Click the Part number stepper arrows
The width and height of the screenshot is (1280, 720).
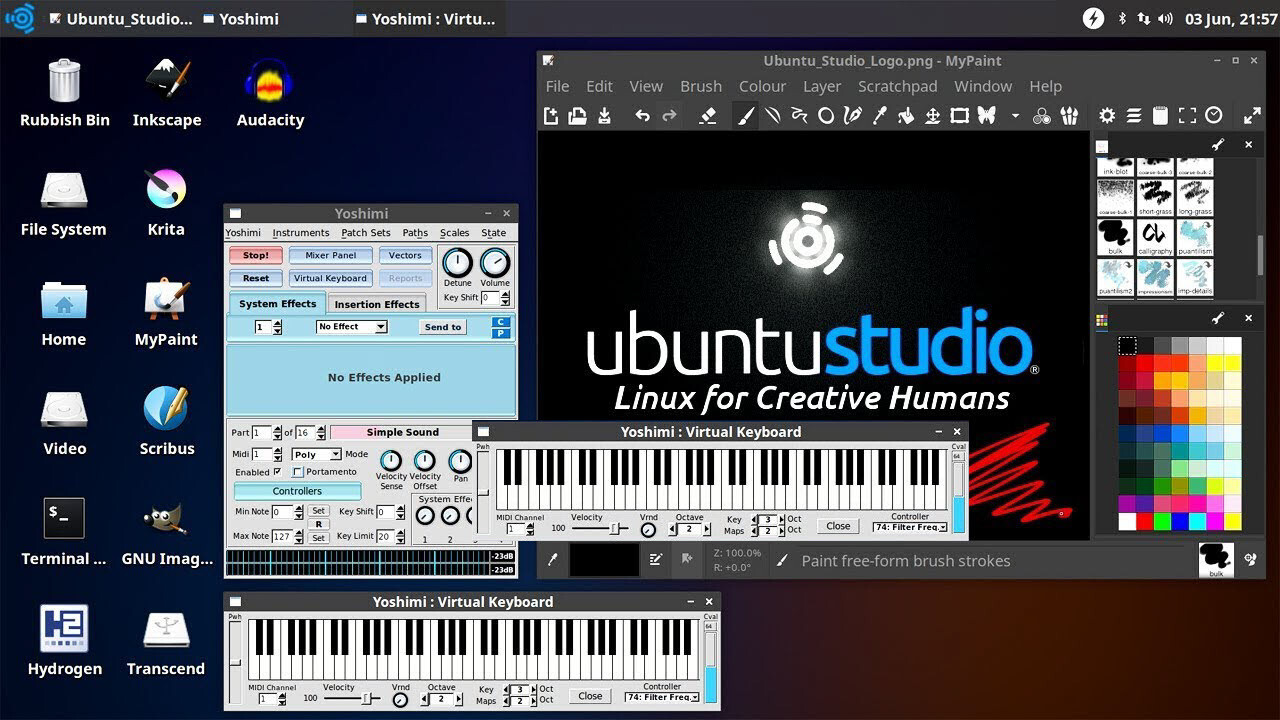click(277, 433)
